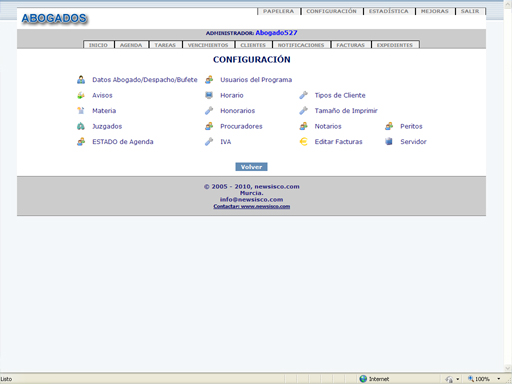Click the IVA wrench icon
The image size is (512, 384).
pos(209,142)
